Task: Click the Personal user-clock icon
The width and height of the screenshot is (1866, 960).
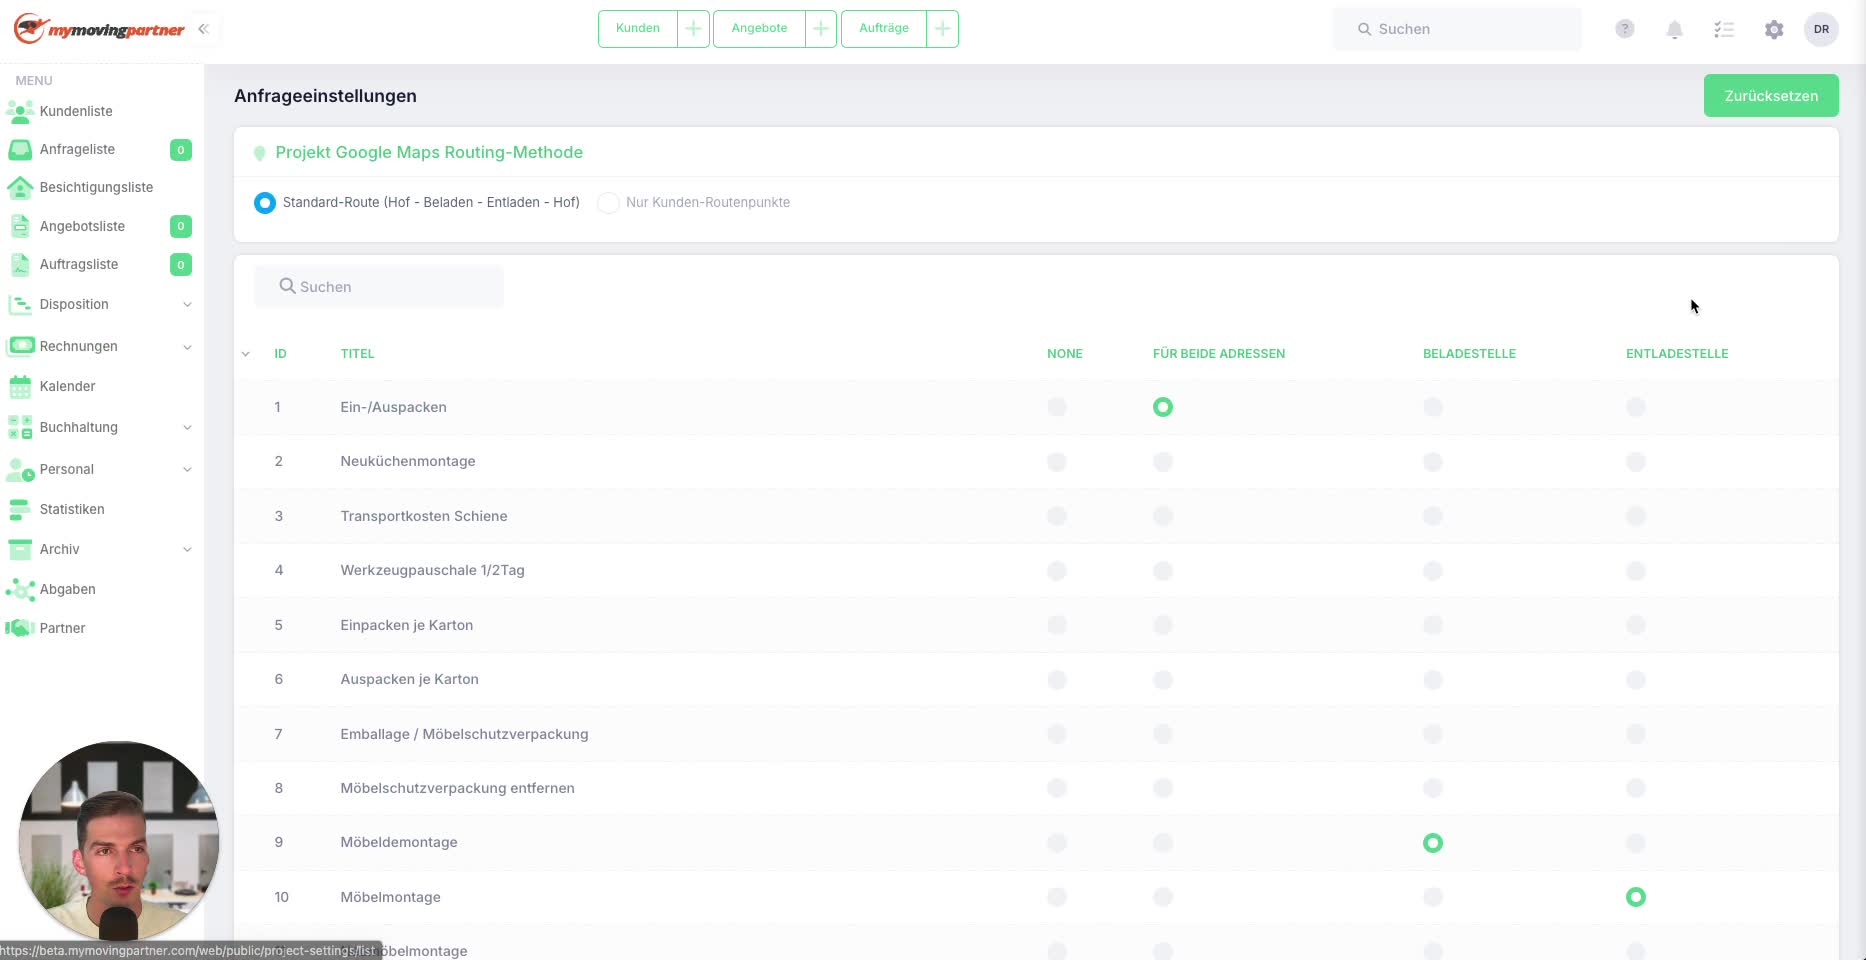Action: [x=20, y=469]
